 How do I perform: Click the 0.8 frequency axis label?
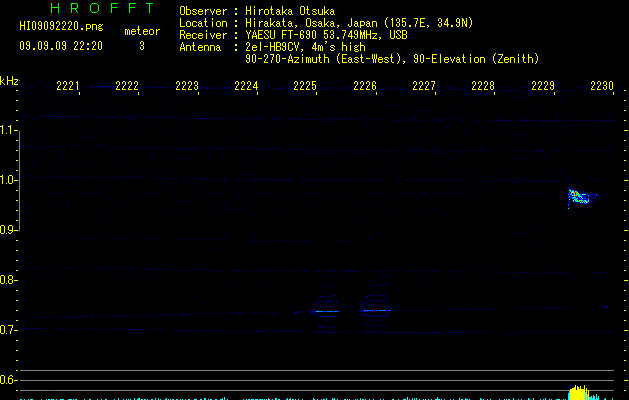(x=8, y=280)
